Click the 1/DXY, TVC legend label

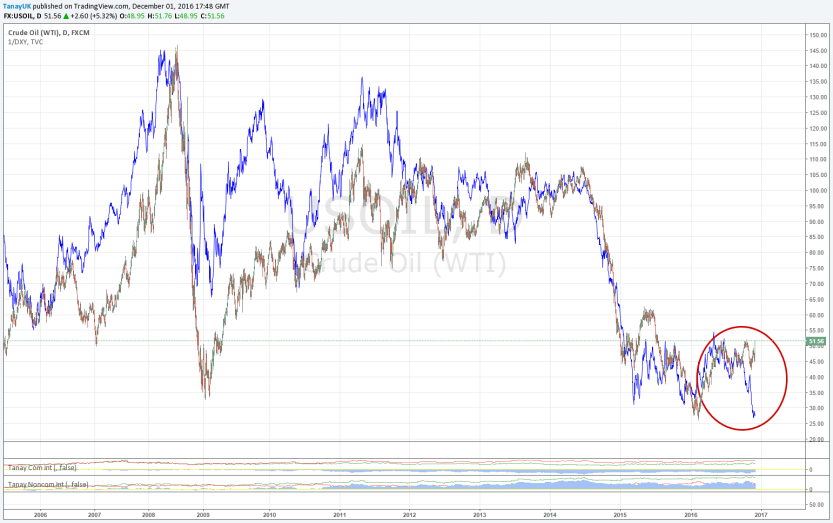pos(26,41)
